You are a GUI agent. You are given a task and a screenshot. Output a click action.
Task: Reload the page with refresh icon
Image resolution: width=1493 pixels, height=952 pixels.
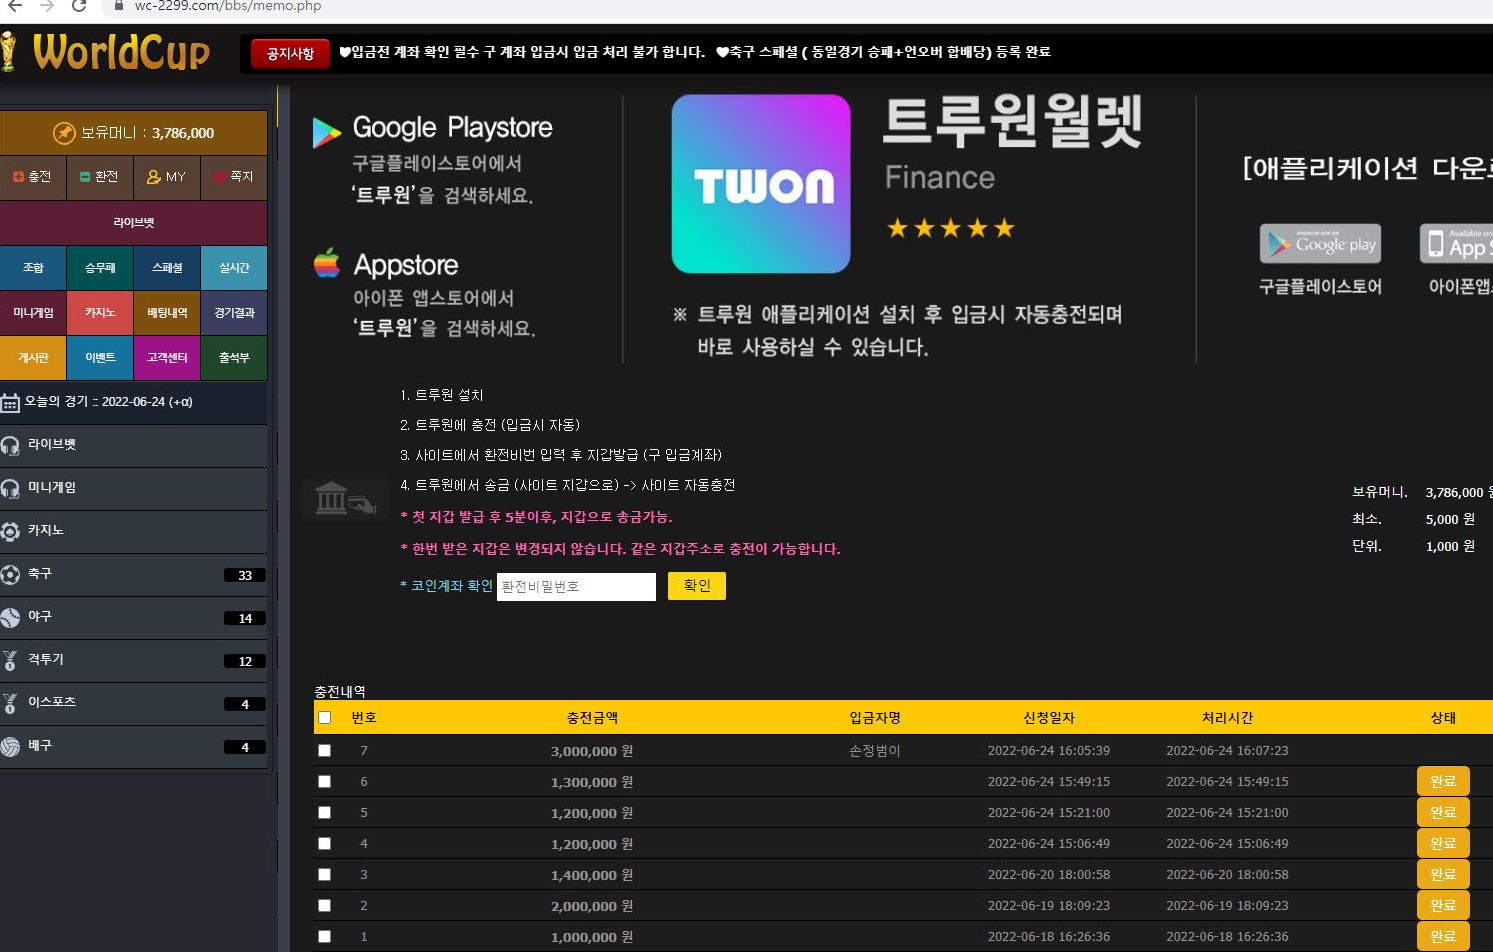coord(79,6)
